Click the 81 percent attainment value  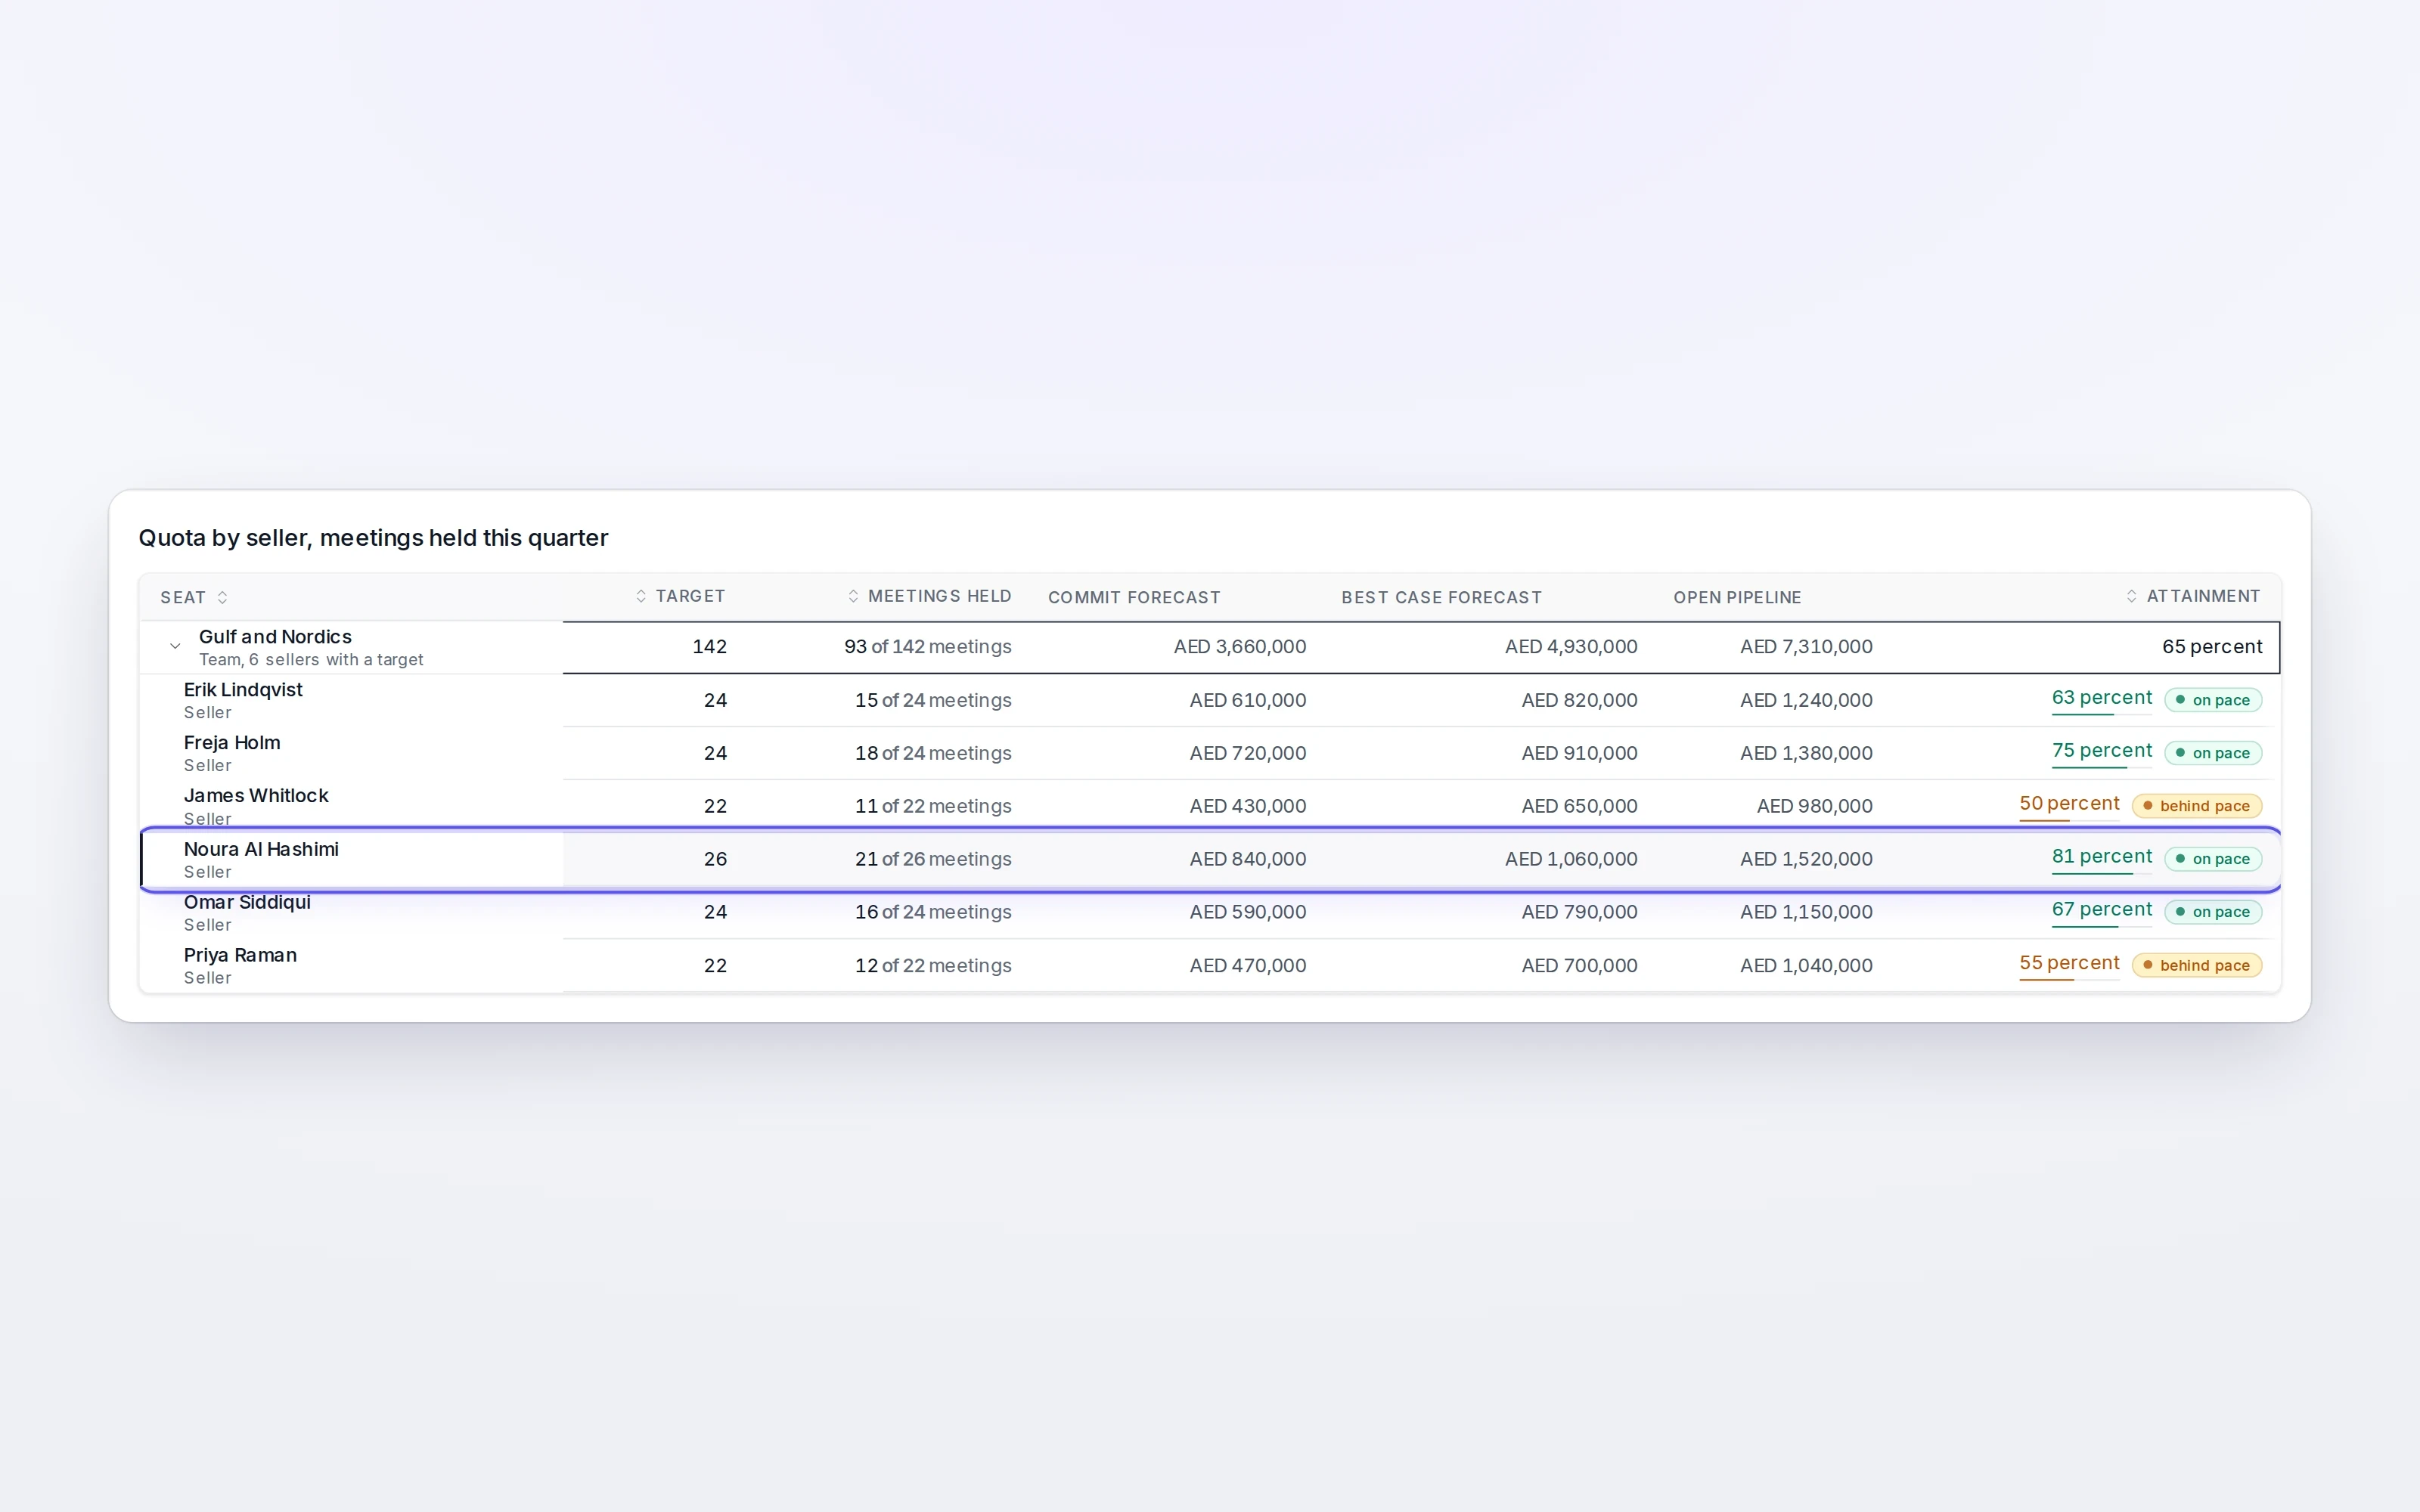(2101, 856)
